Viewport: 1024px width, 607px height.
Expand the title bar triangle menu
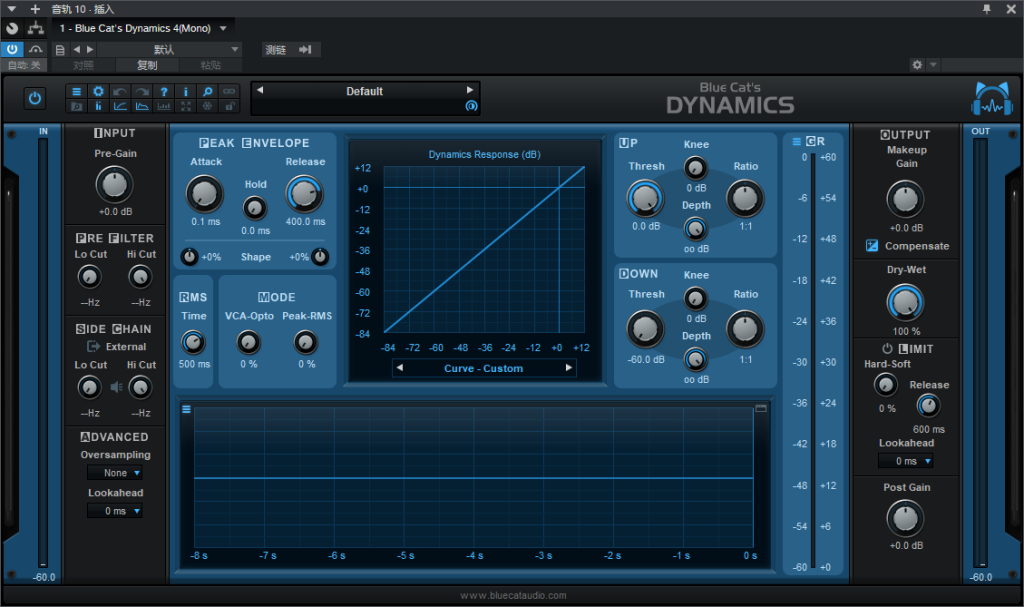(12, 9)
